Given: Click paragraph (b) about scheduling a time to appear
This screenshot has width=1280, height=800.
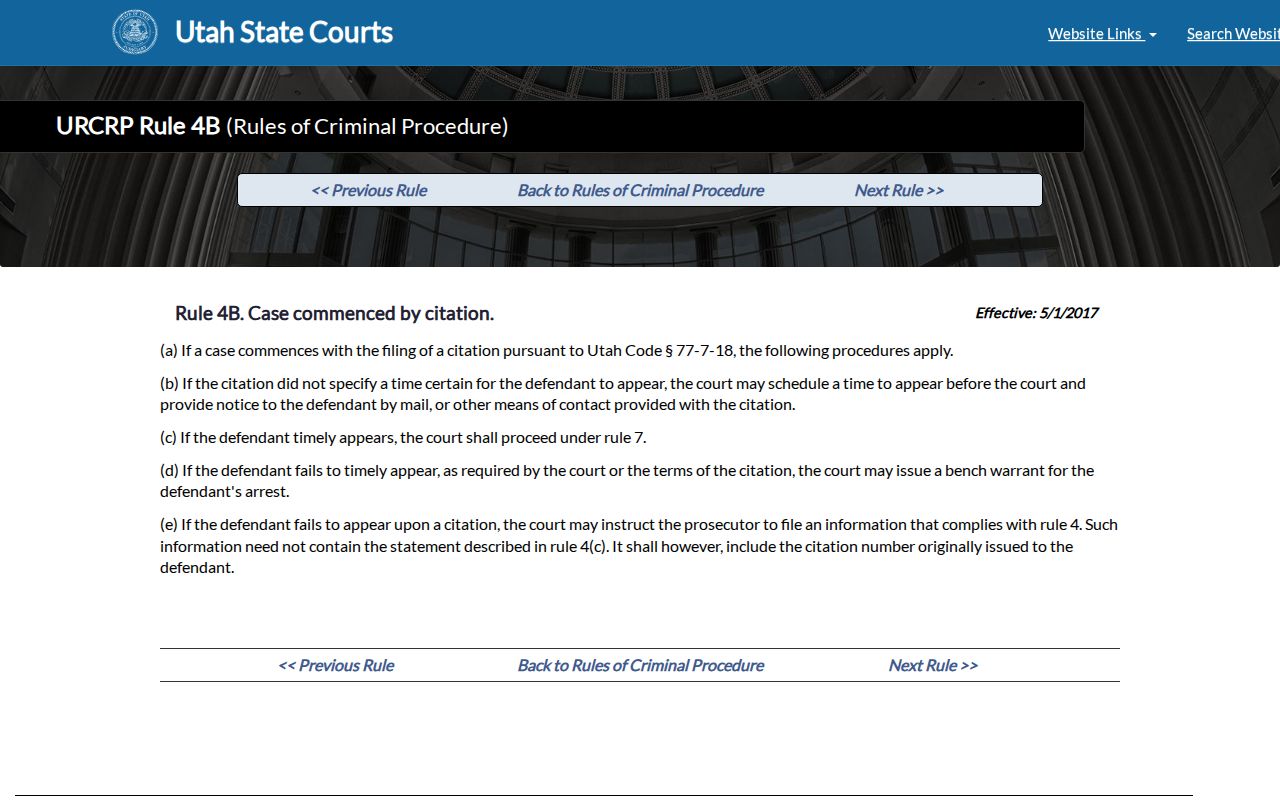Looking at the screenshot, I should pos(623,394).
